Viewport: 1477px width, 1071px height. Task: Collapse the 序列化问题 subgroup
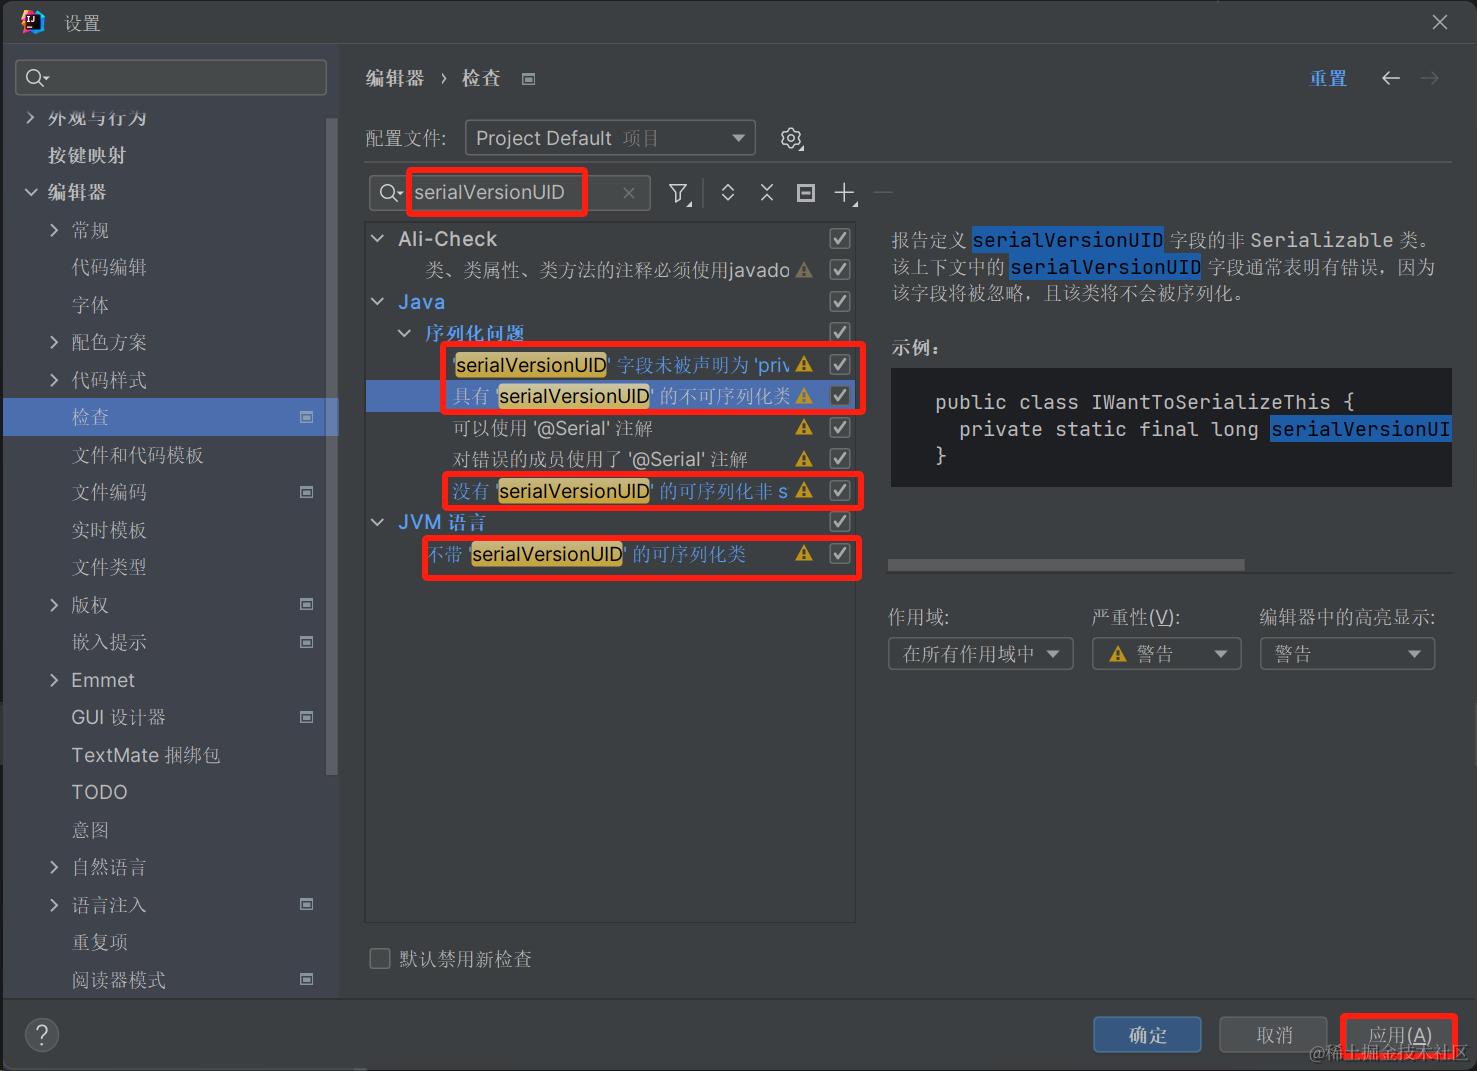405,333
